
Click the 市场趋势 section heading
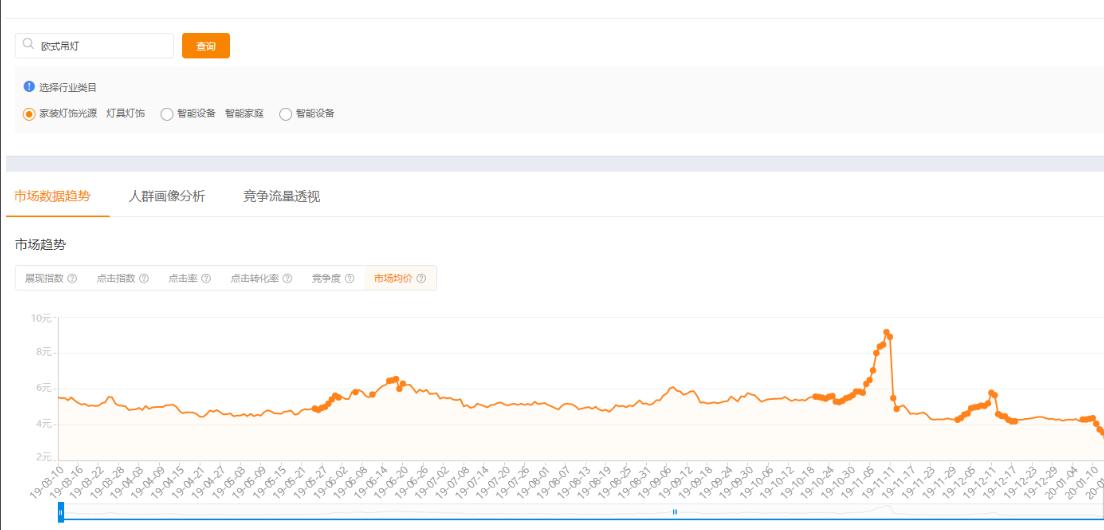[x=40, y=245]
